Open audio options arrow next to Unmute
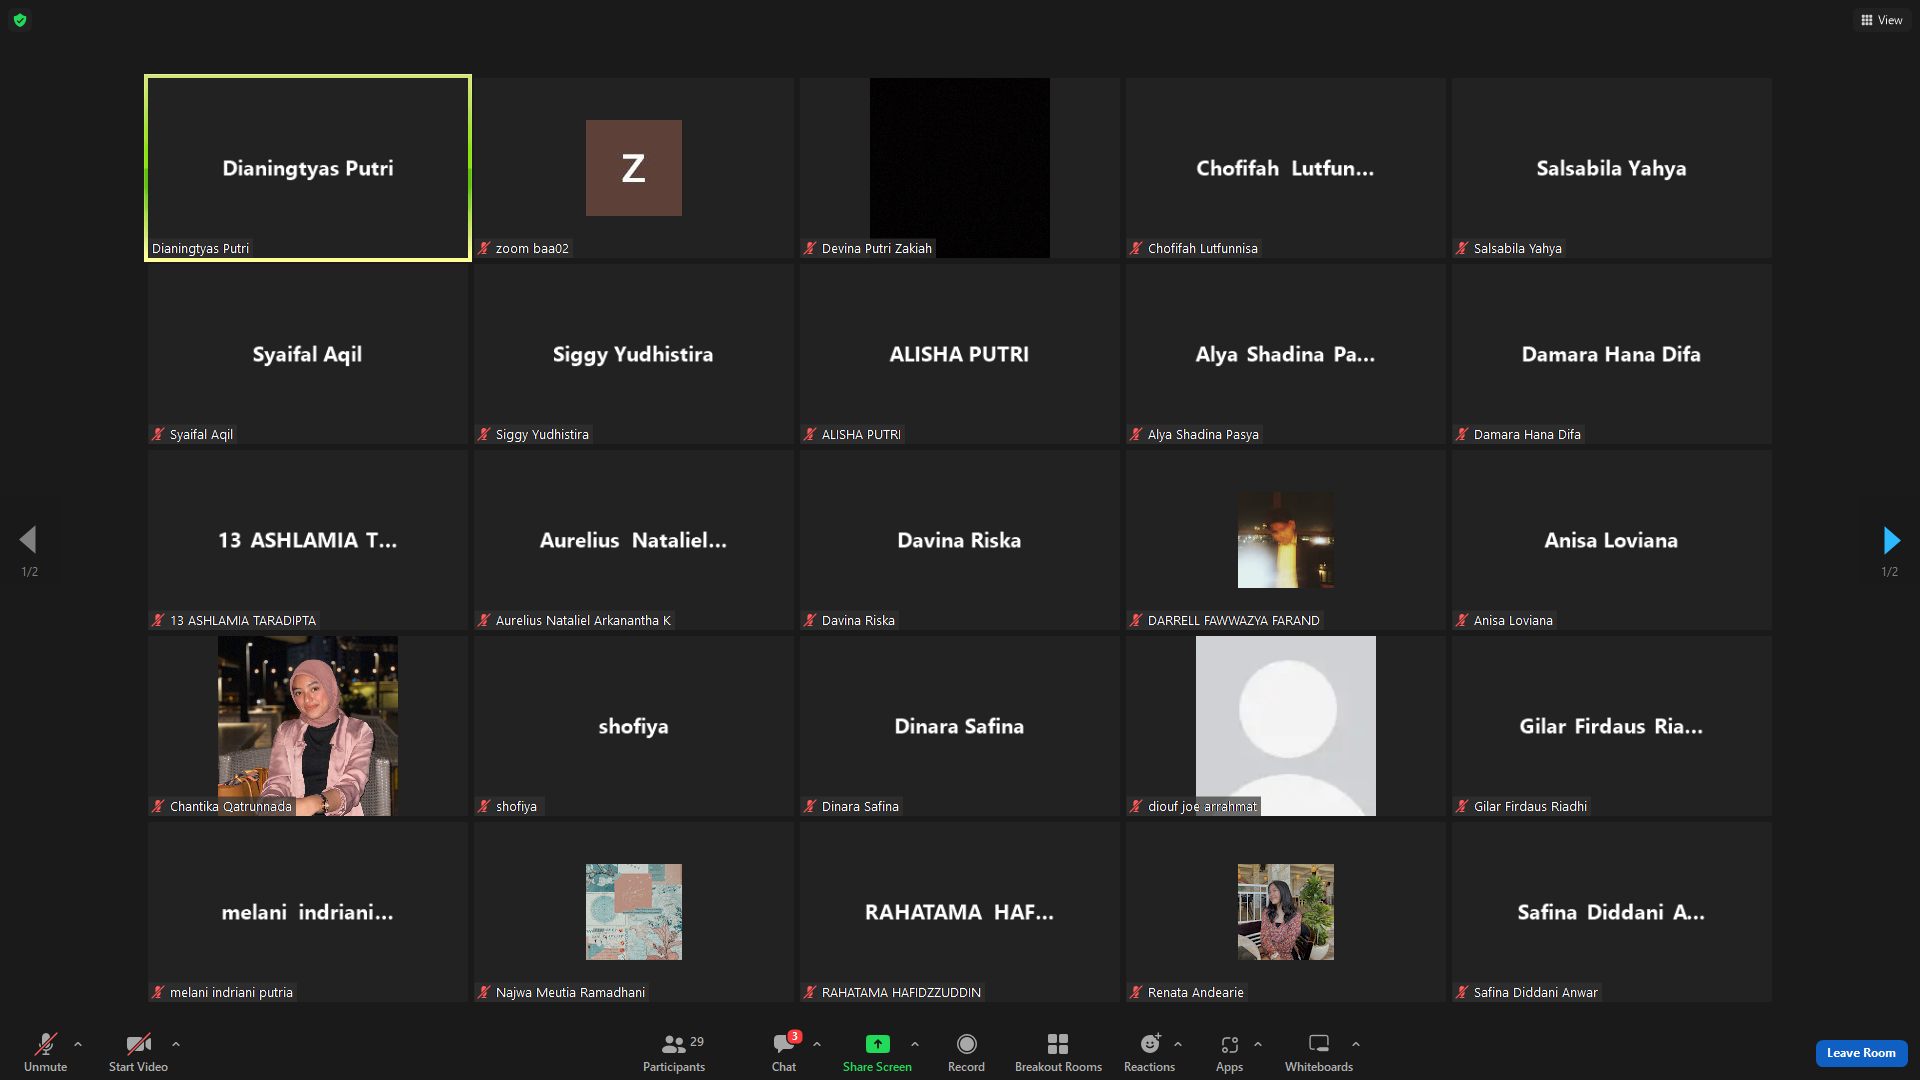Screen dimensions: 1920x1080 78,1044
